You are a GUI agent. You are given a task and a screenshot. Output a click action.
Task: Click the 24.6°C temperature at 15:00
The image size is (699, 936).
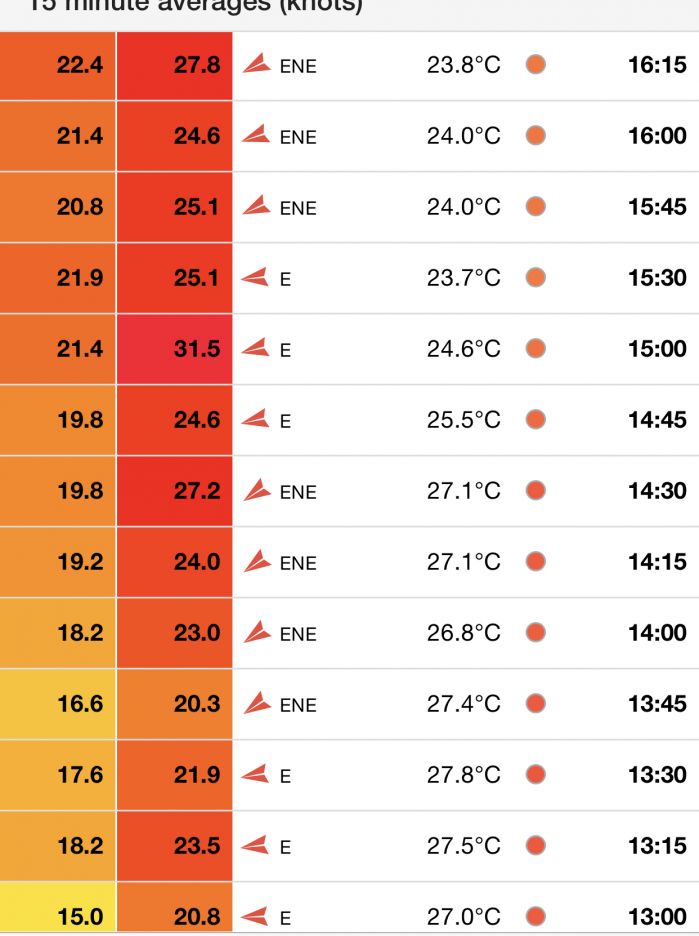464,349
